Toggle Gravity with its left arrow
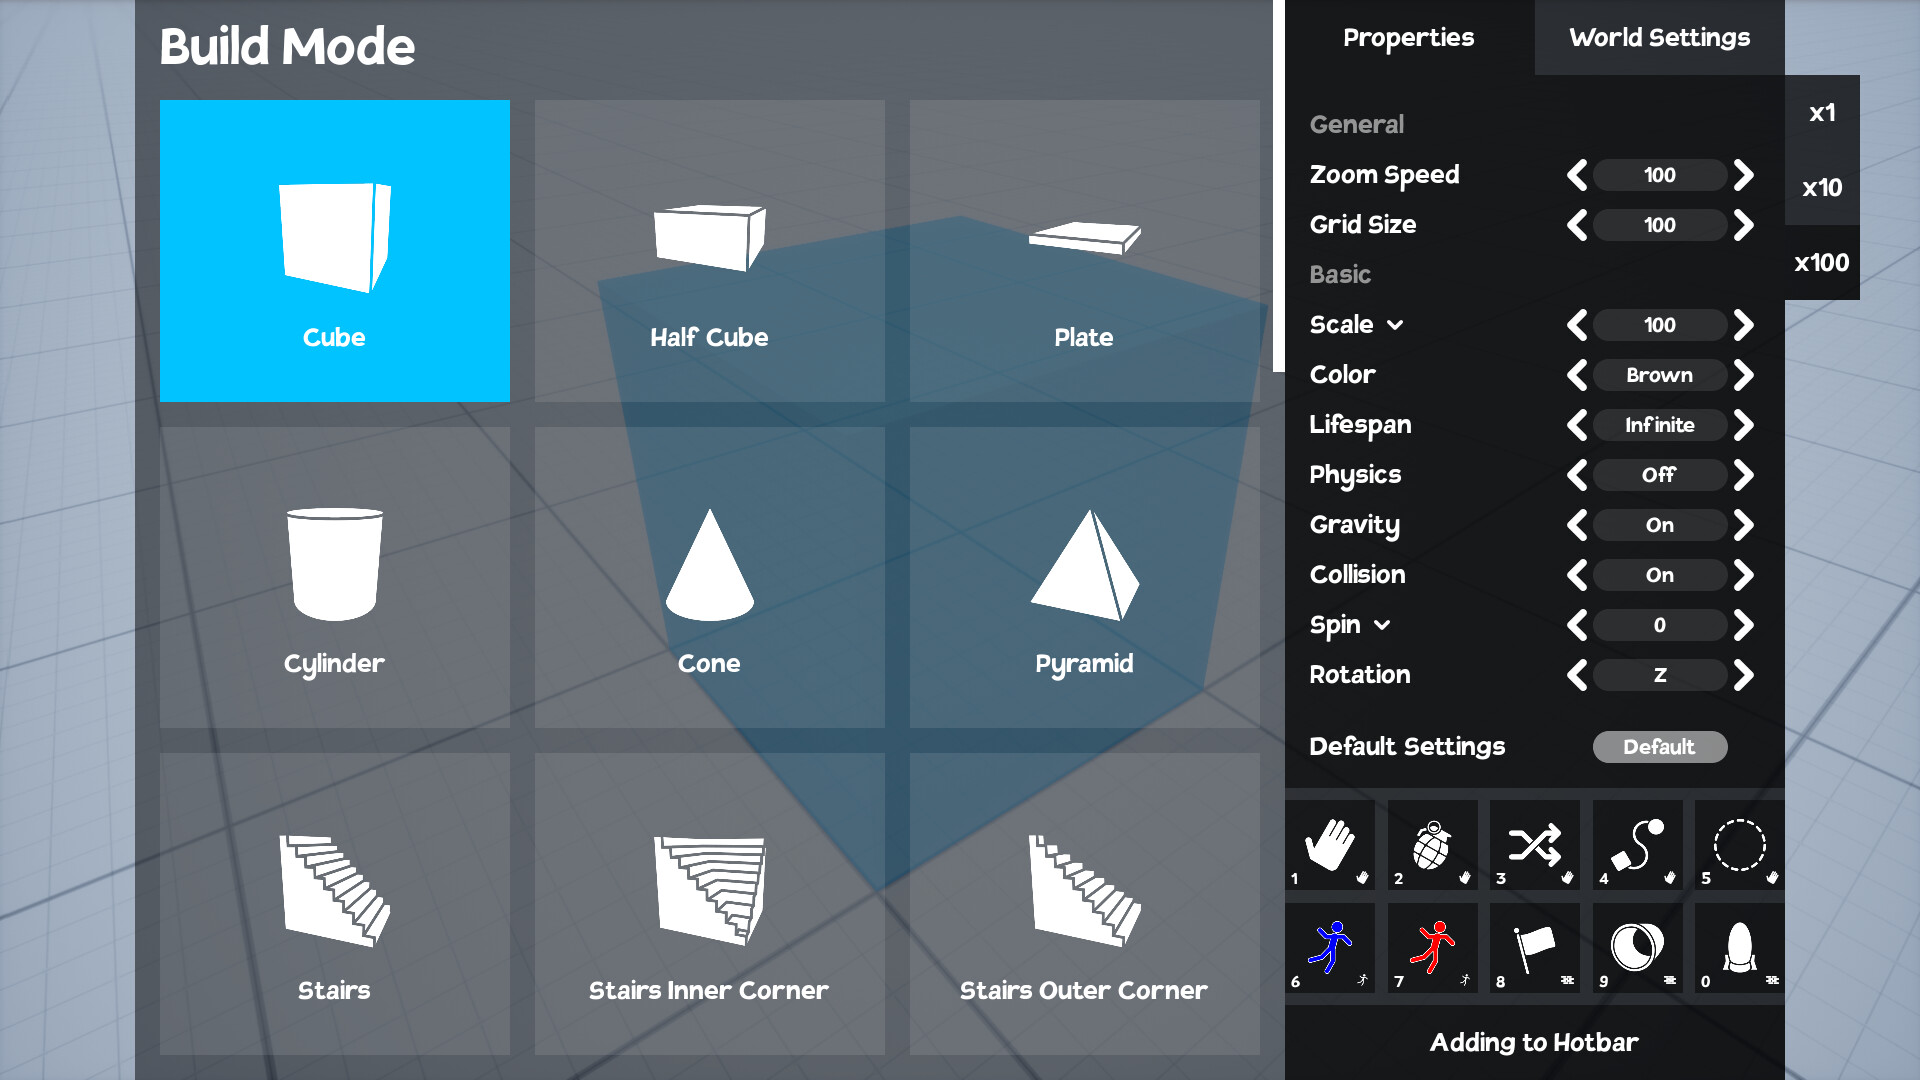This screenshot has height=1080, width=1920. [1577, 525]
